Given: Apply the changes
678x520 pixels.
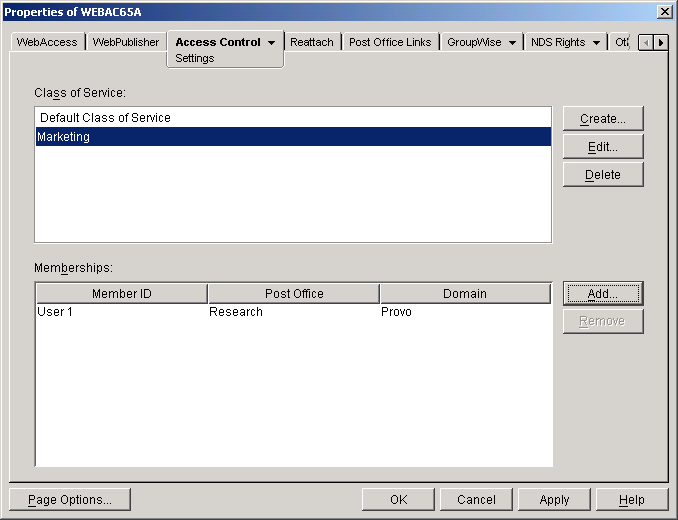Looking at the screenshot, I should (554, 500).
